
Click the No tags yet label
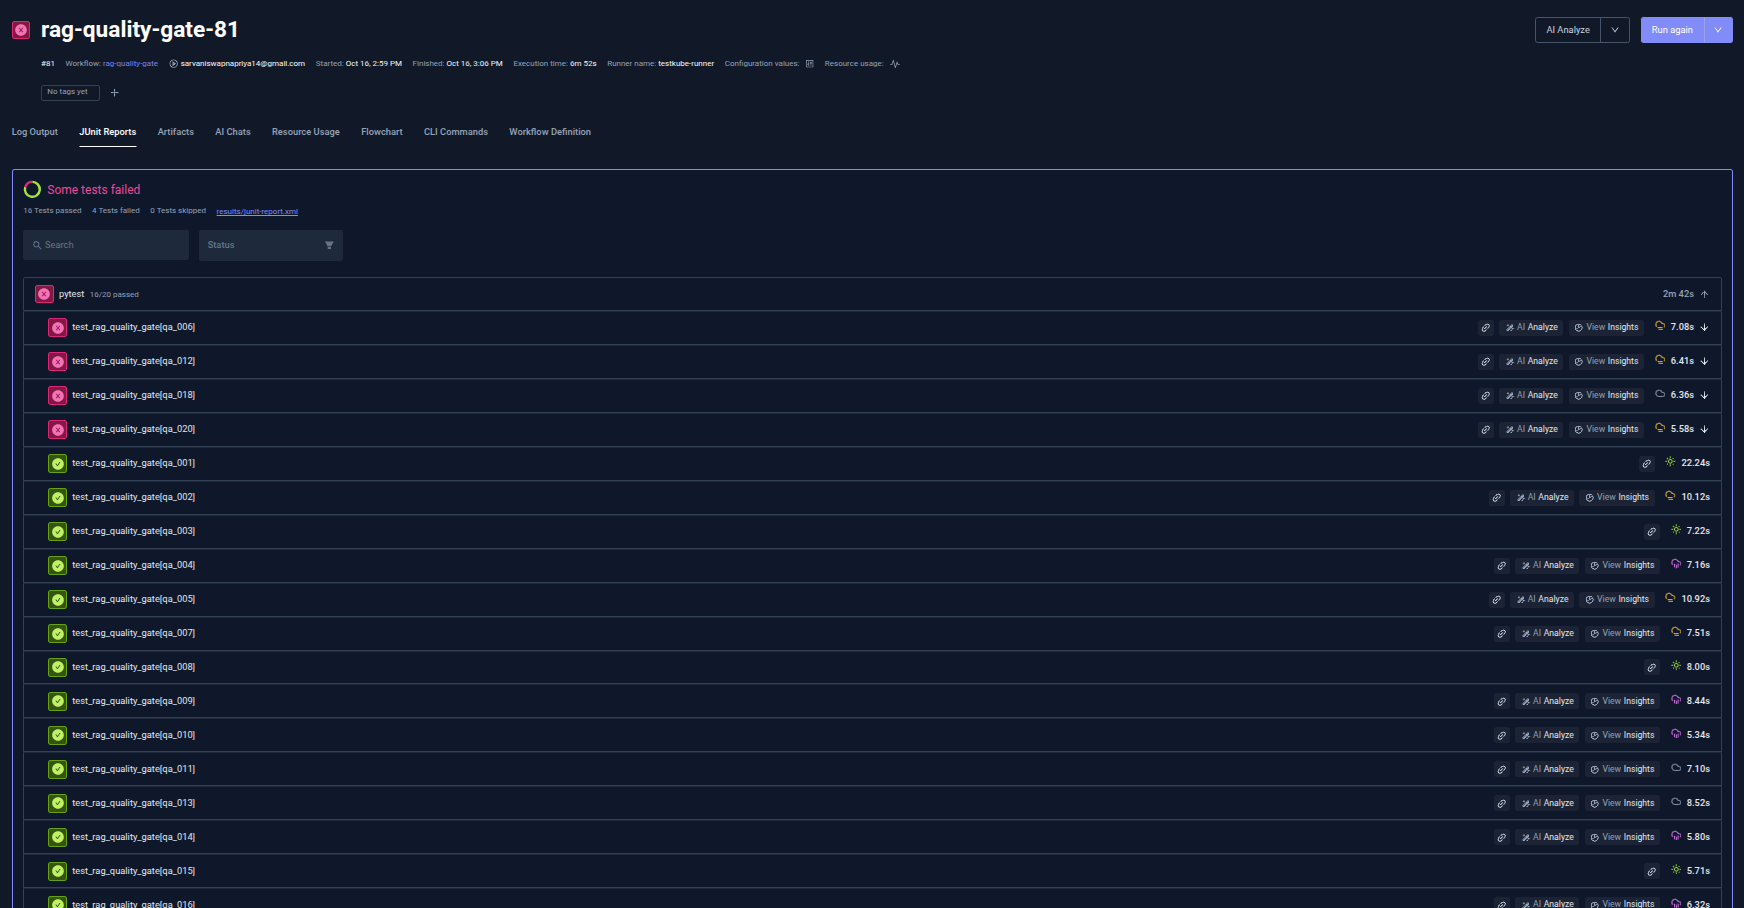coord(70,92)
